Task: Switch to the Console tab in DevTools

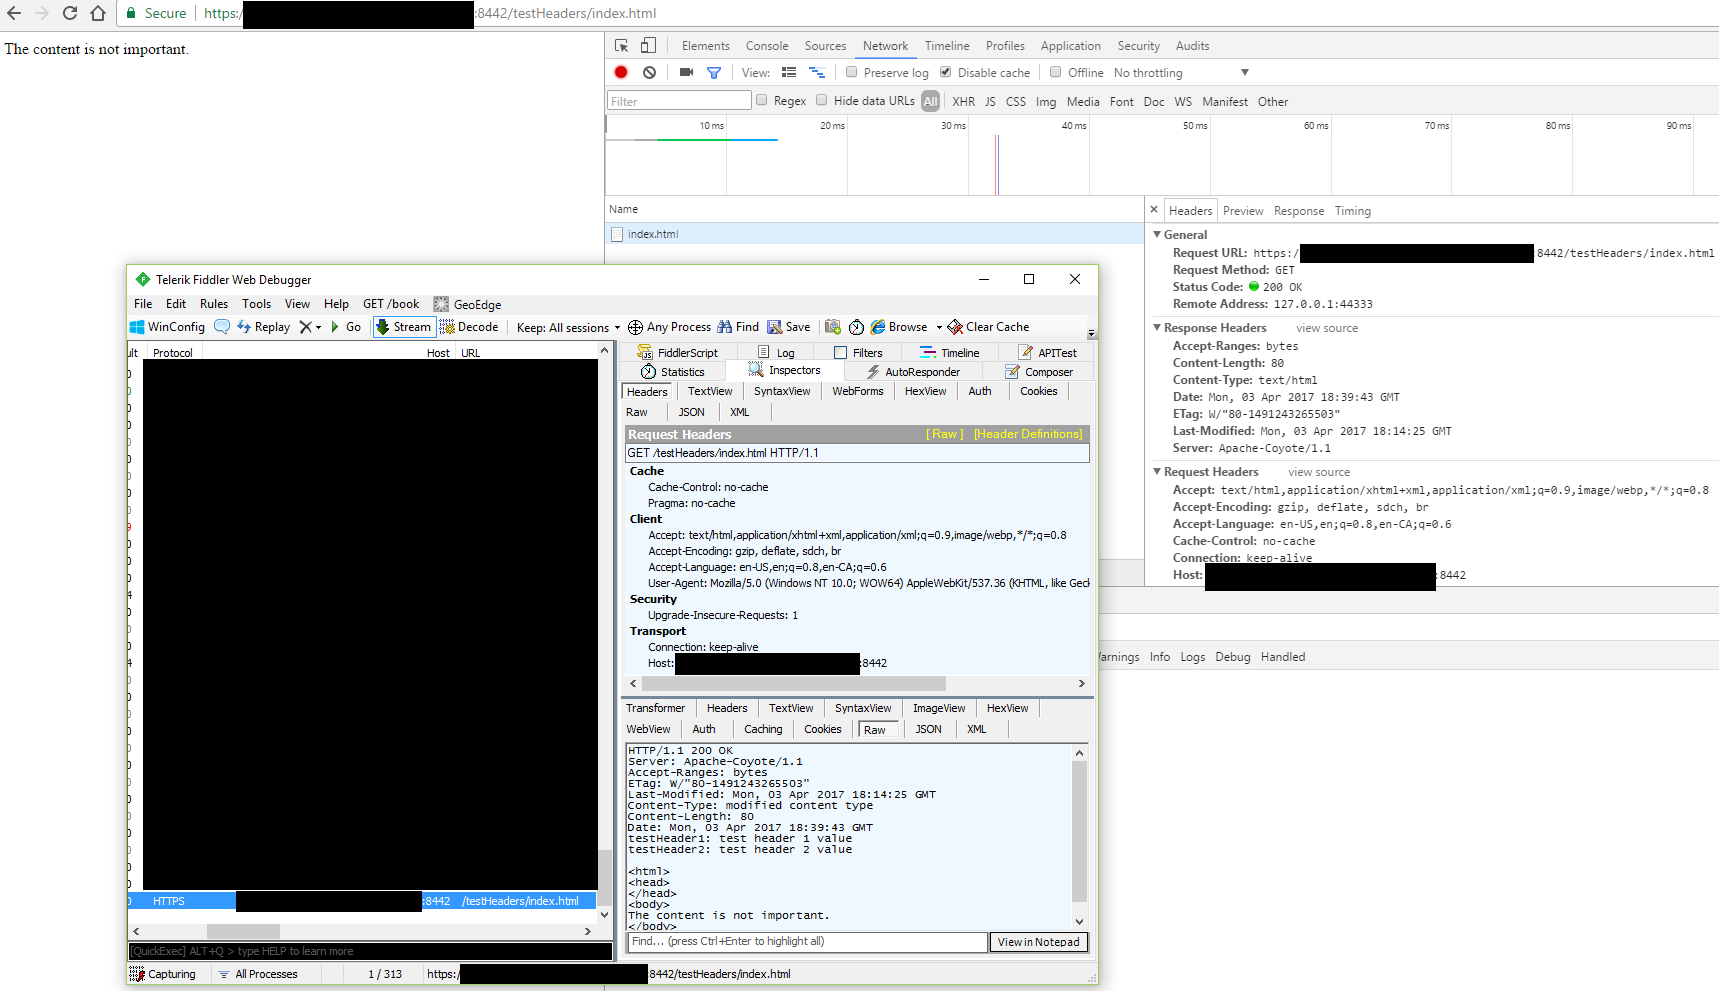Action: [x=767, y=46]
